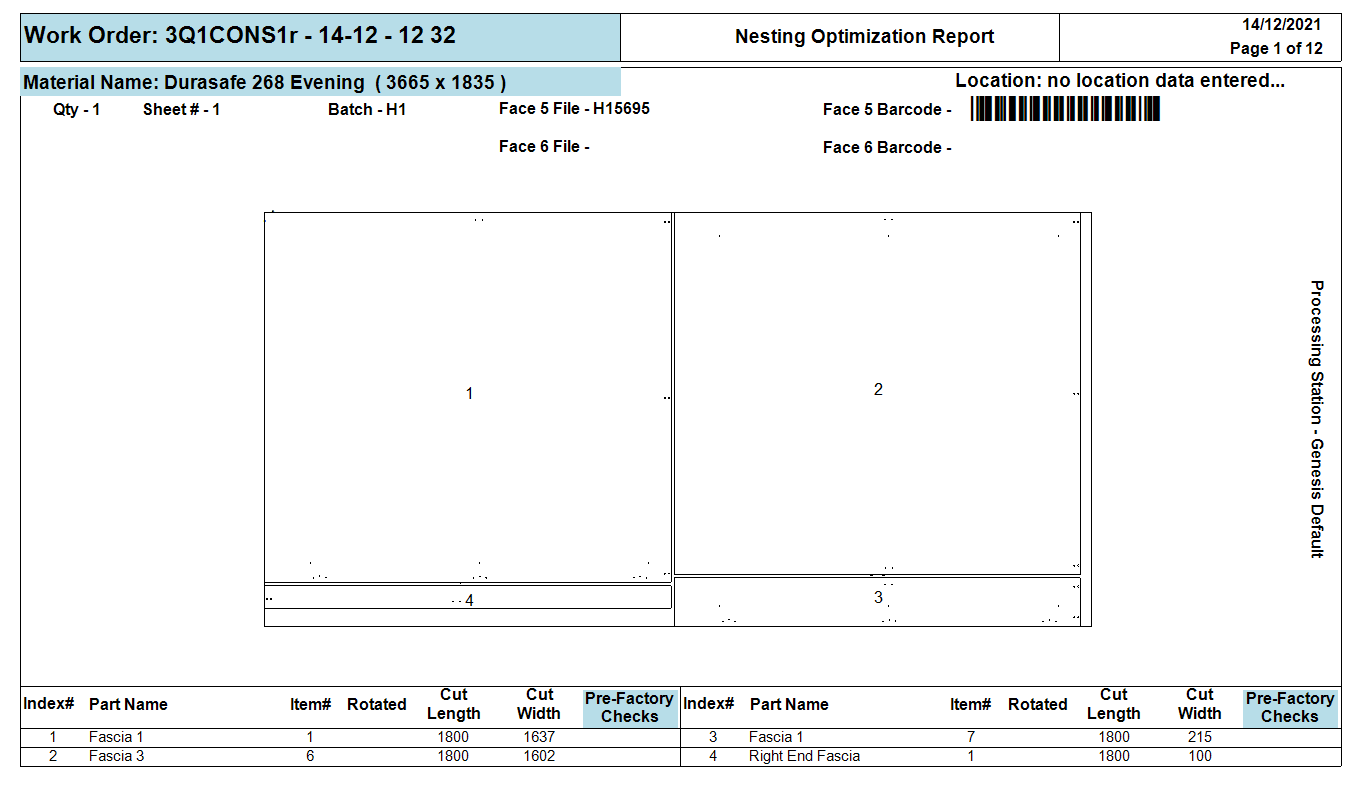The width and height of the screenshot is (1364, 803).
Task: Click the Work Order title header
Action: click(x=240, y=36)
